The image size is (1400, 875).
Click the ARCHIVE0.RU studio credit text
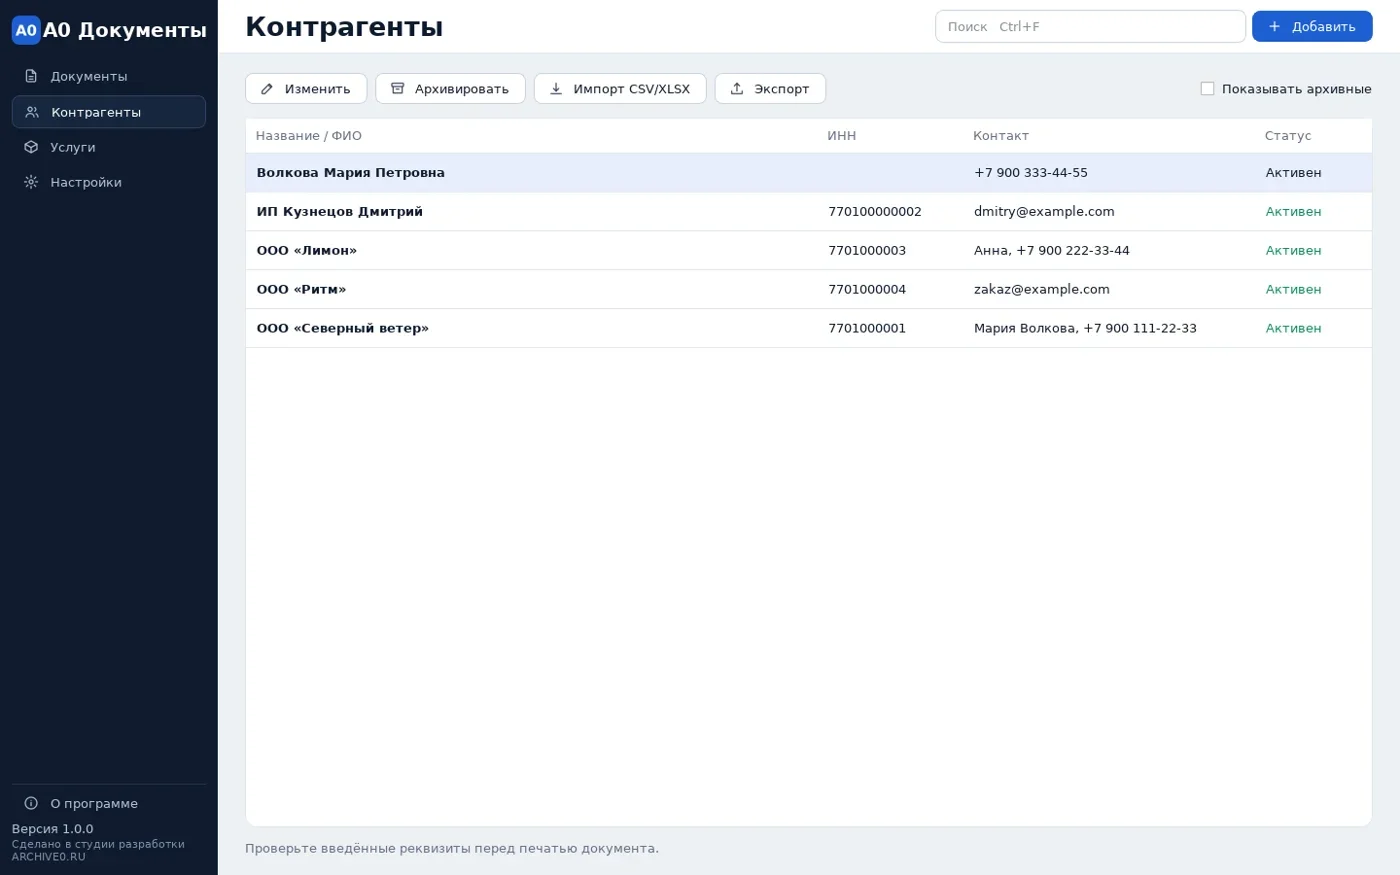click(x=49, y=857)
